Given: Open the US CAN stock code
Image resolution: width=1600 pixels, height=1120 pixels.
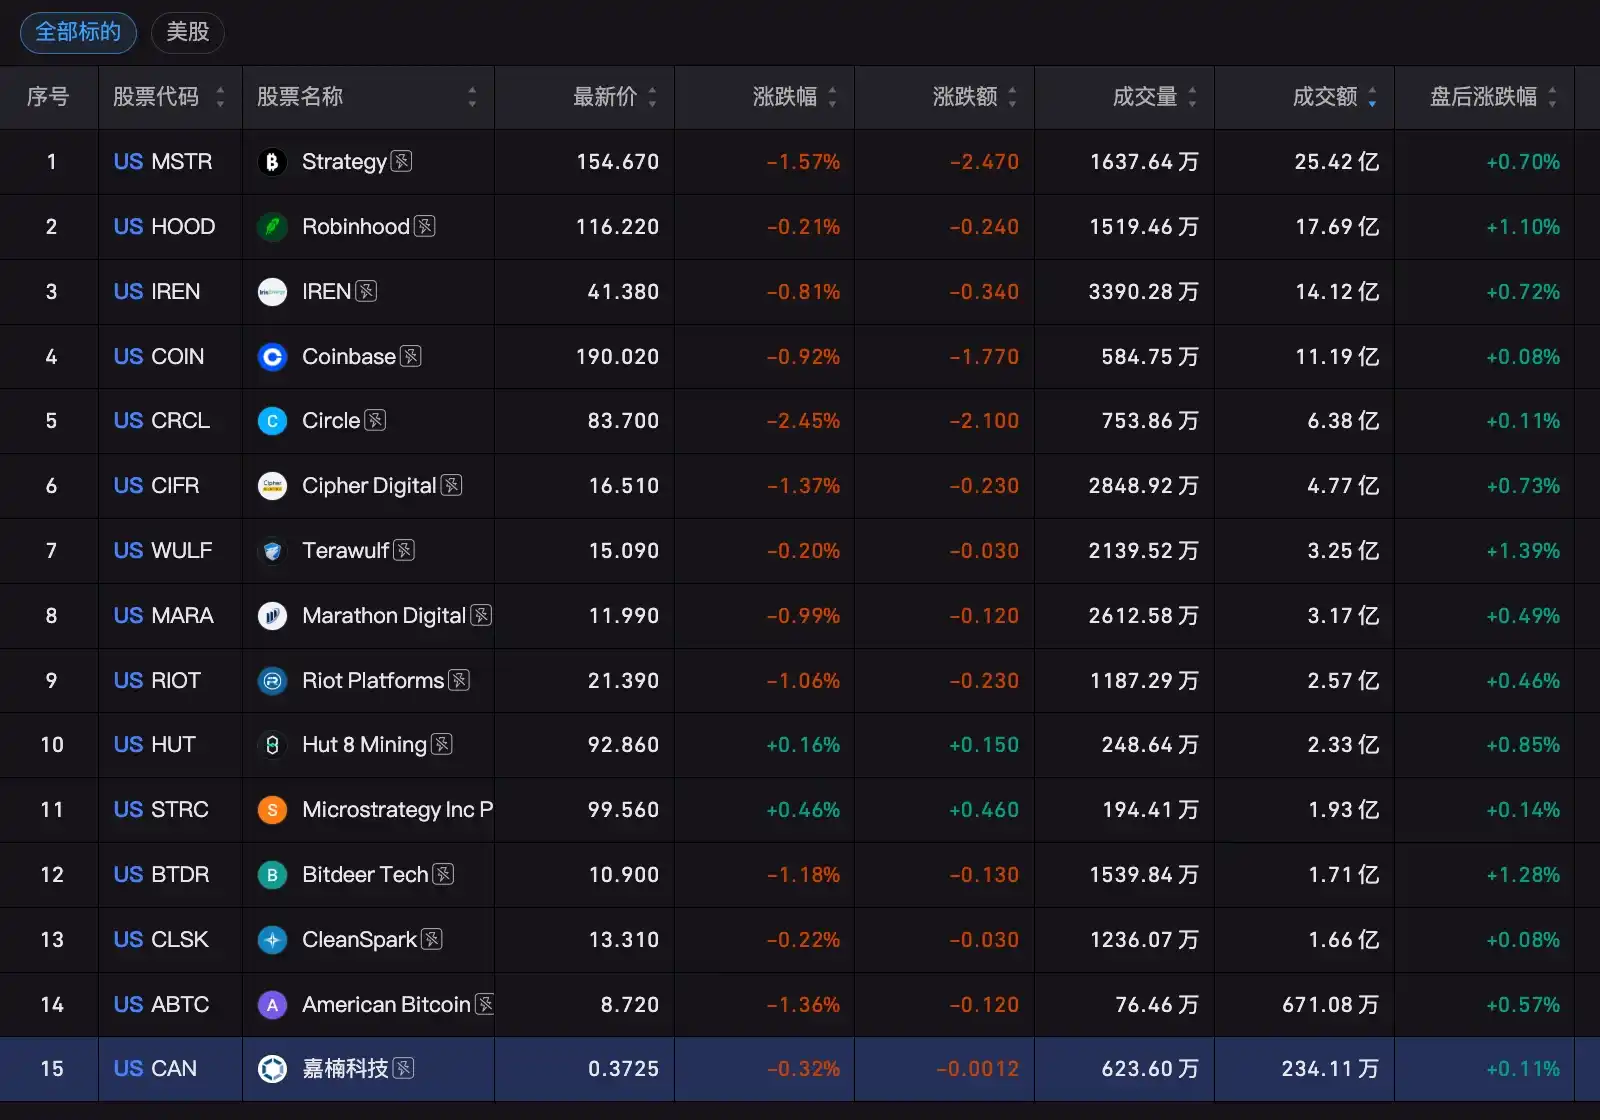Looking at the screenshot, I should click(155, 1069).
